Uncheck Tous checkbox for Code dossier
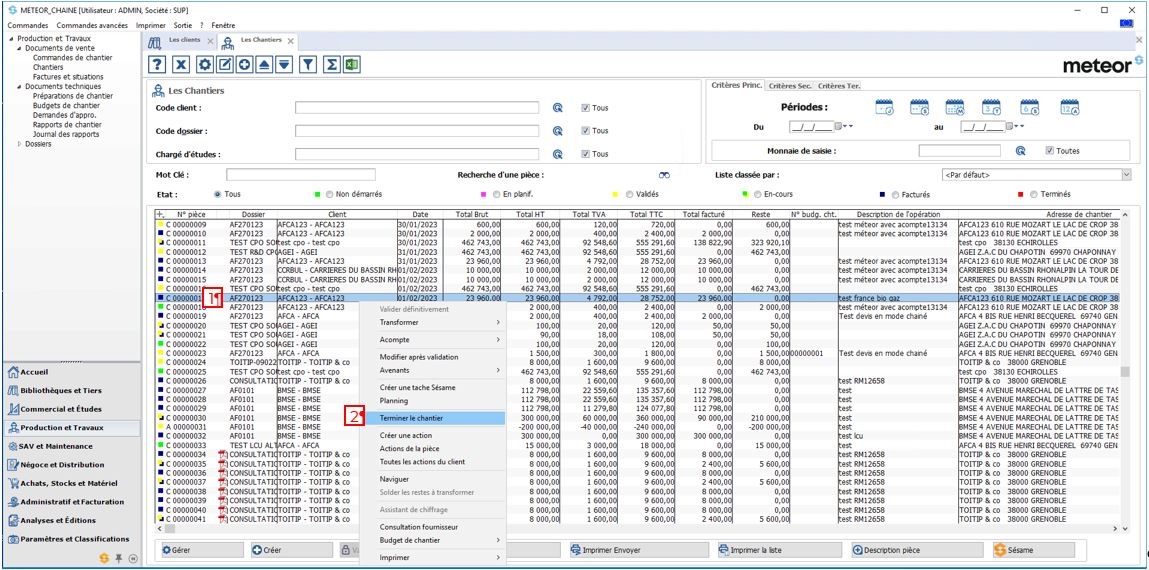 click(585, 131)
